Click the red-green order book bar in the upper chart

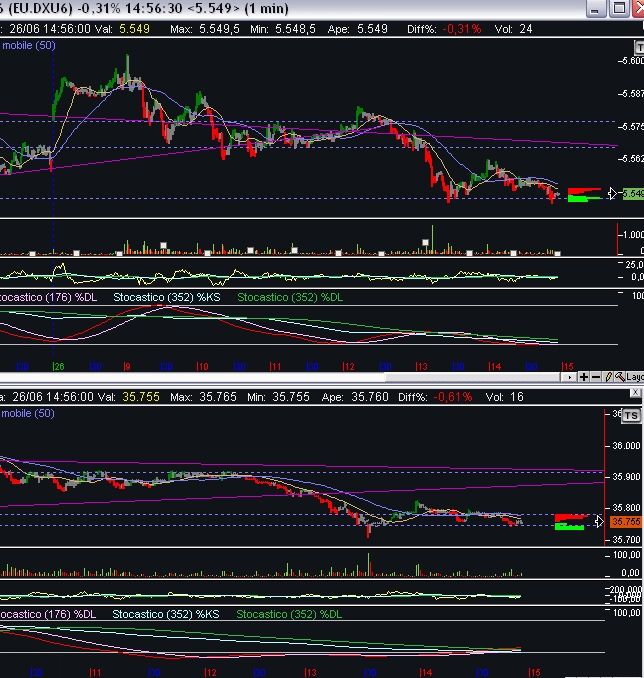click(584, 195)
